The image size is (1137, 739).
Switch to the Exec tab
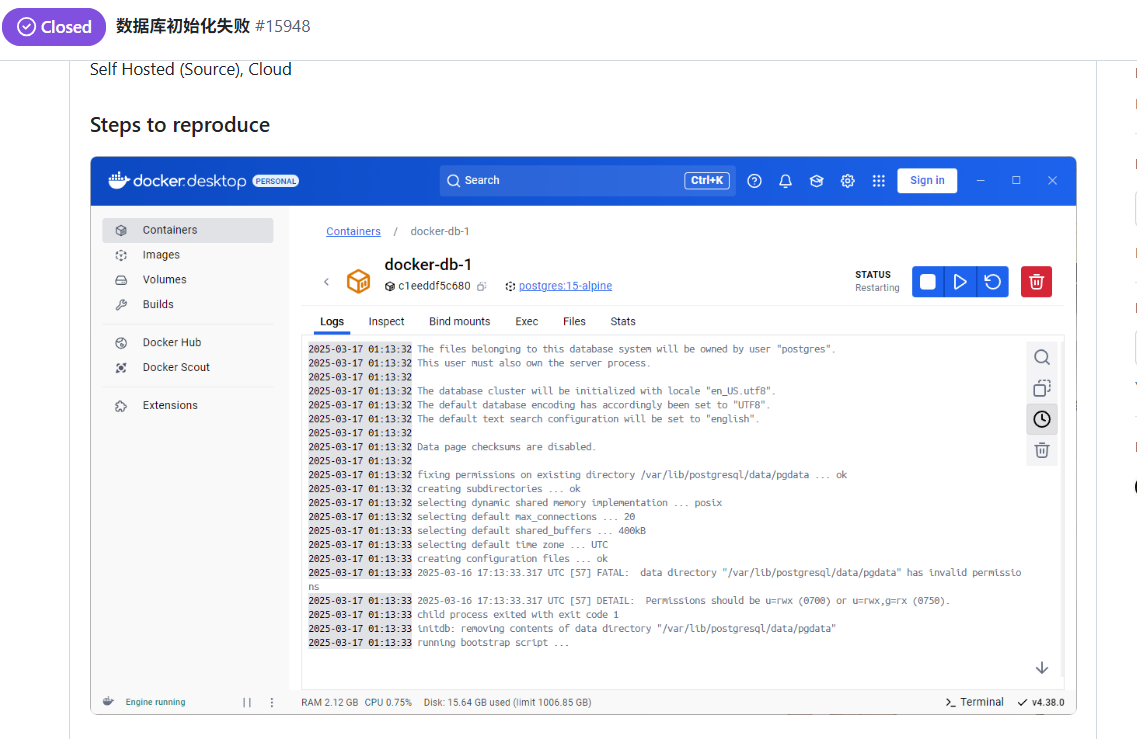click(x=526, y=321)
